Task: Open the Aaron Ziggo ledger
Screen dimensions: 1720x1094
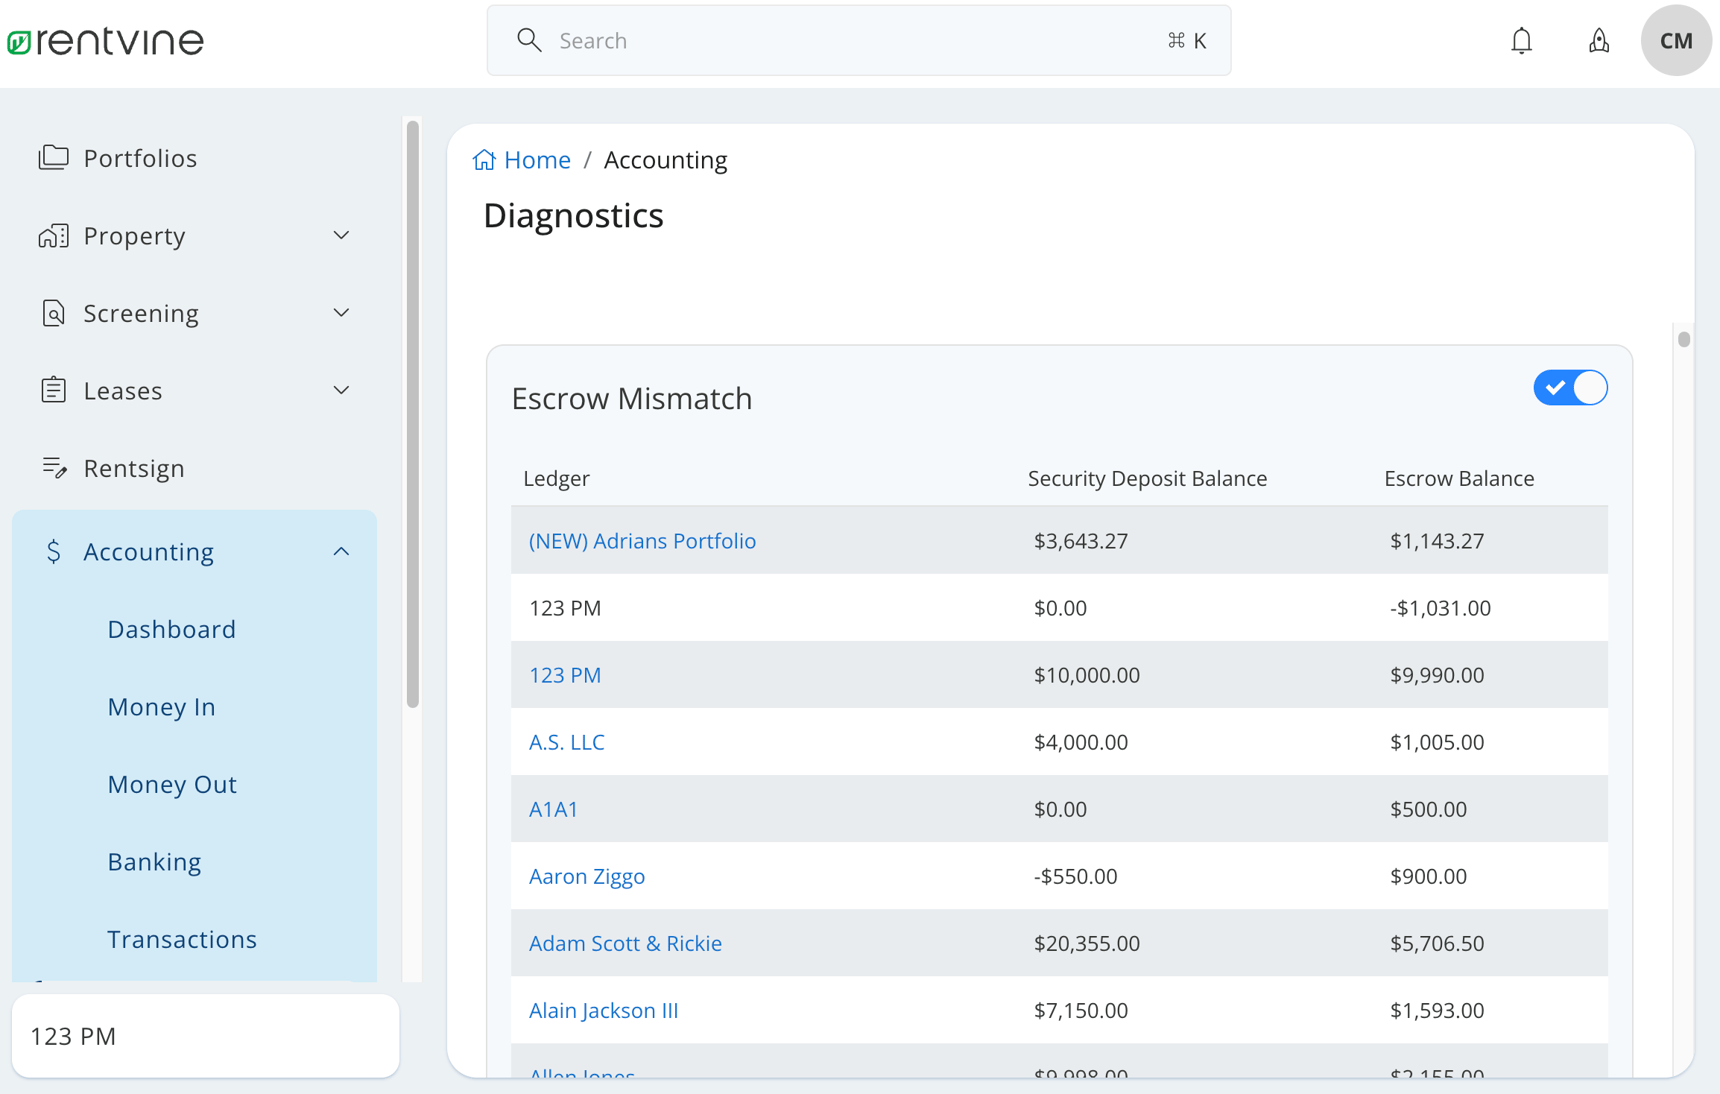Action: click(x=587, y=876)
